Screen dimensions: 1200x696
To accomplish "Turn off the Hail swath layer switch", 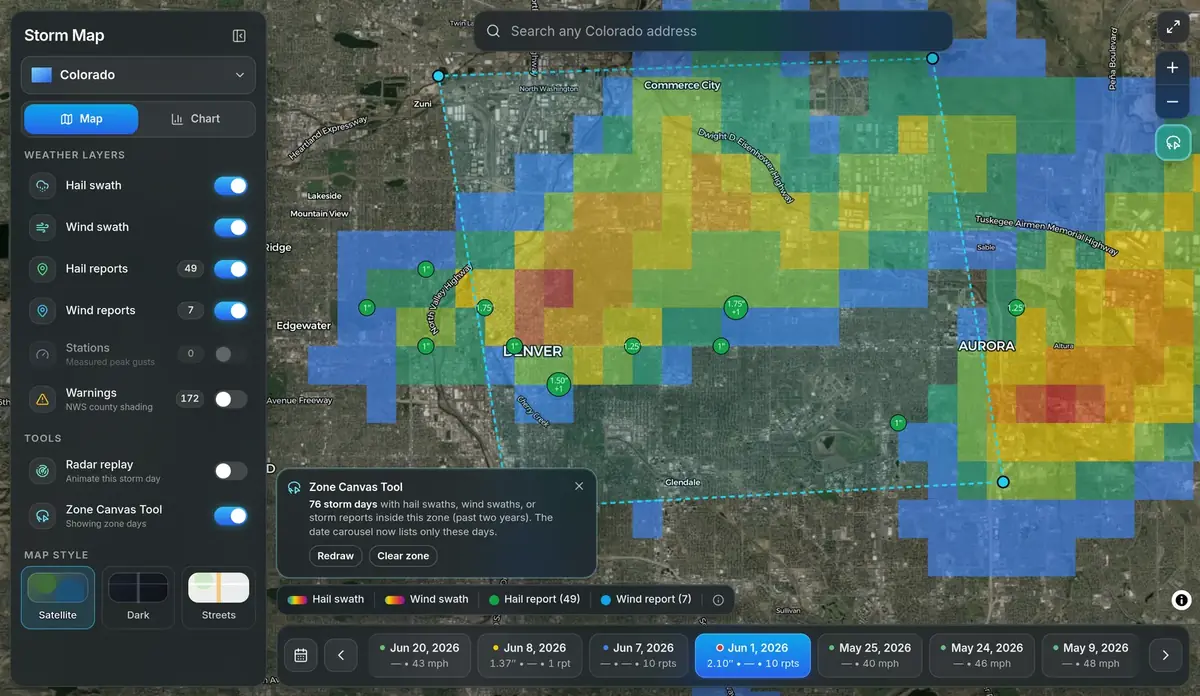I will click(x=230, y=185).
